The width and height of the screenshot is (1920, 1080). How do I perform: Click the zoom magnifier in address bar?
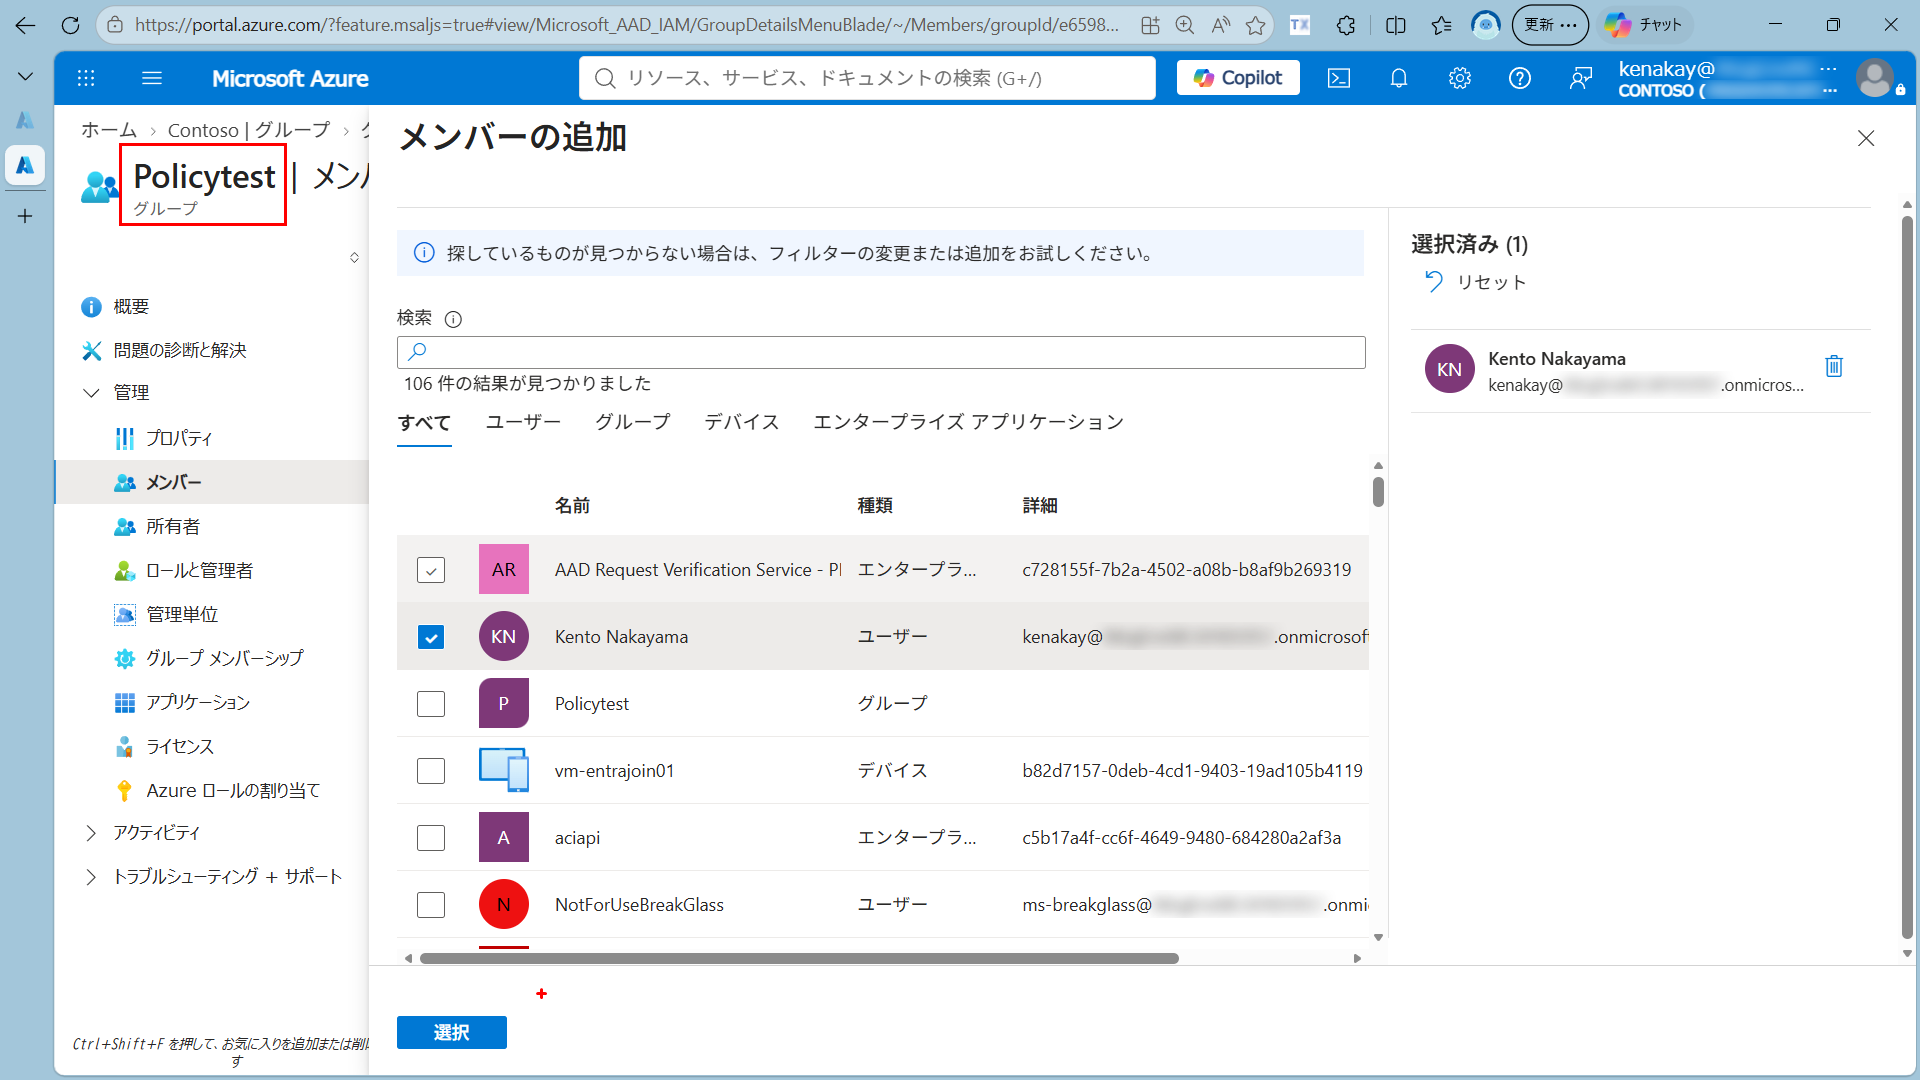click(1185, 25)
